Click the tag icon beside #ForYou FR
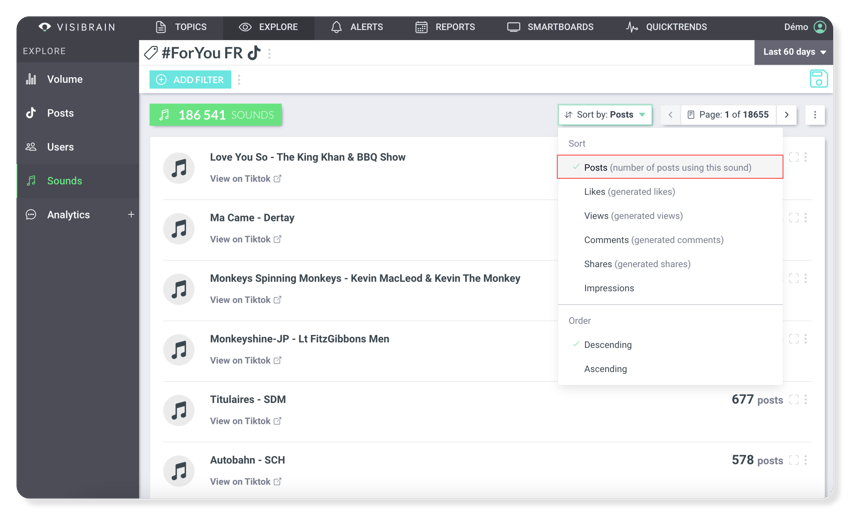 [x=151, y=53]
